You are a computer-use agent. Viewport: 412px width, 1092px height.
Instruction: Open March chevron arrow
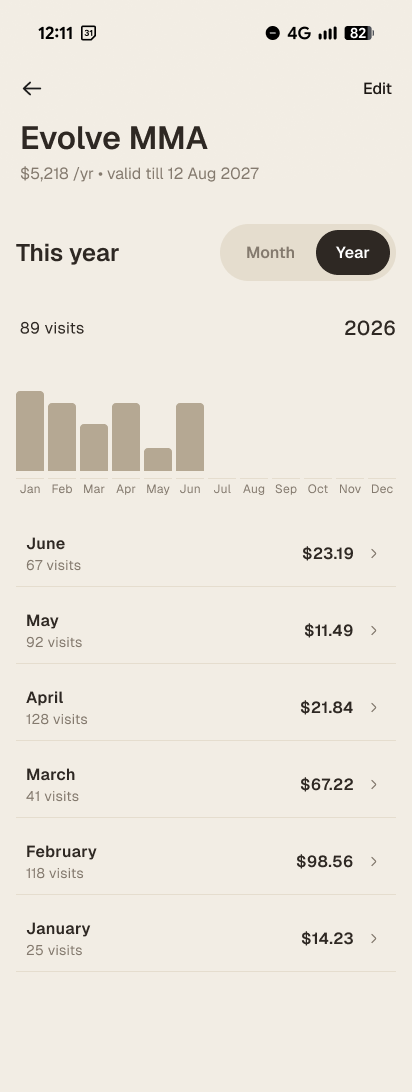click(x=374, y=785)
